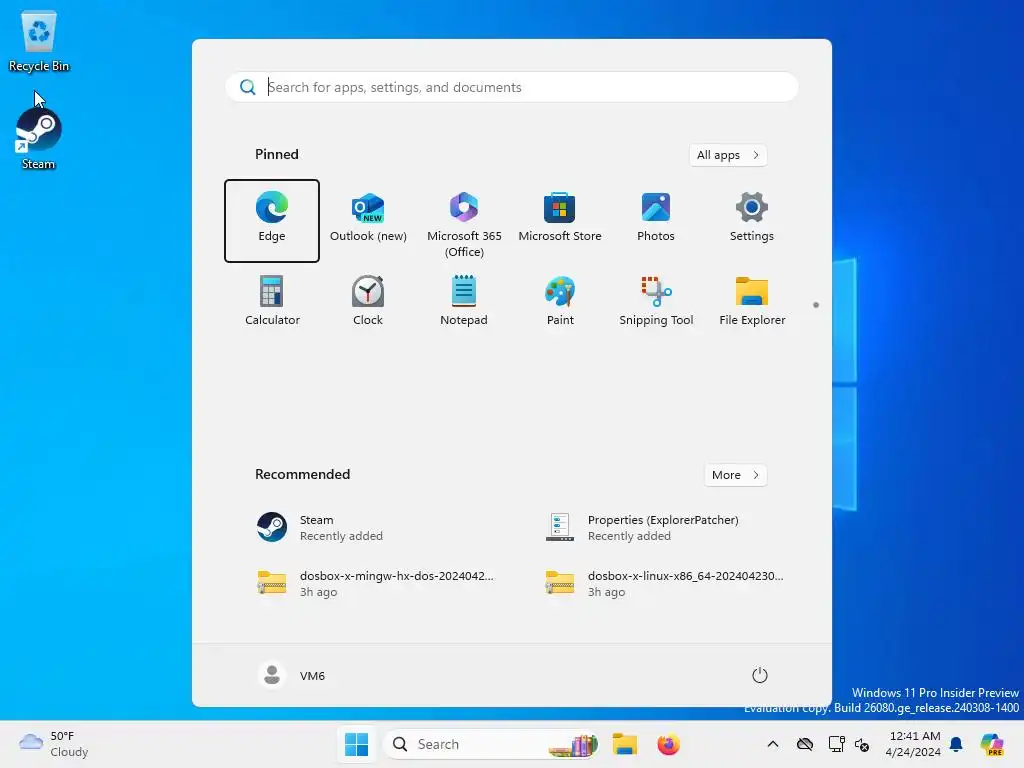Show More recommended items
The image size is (1024, 768).
tap(735, 475)
